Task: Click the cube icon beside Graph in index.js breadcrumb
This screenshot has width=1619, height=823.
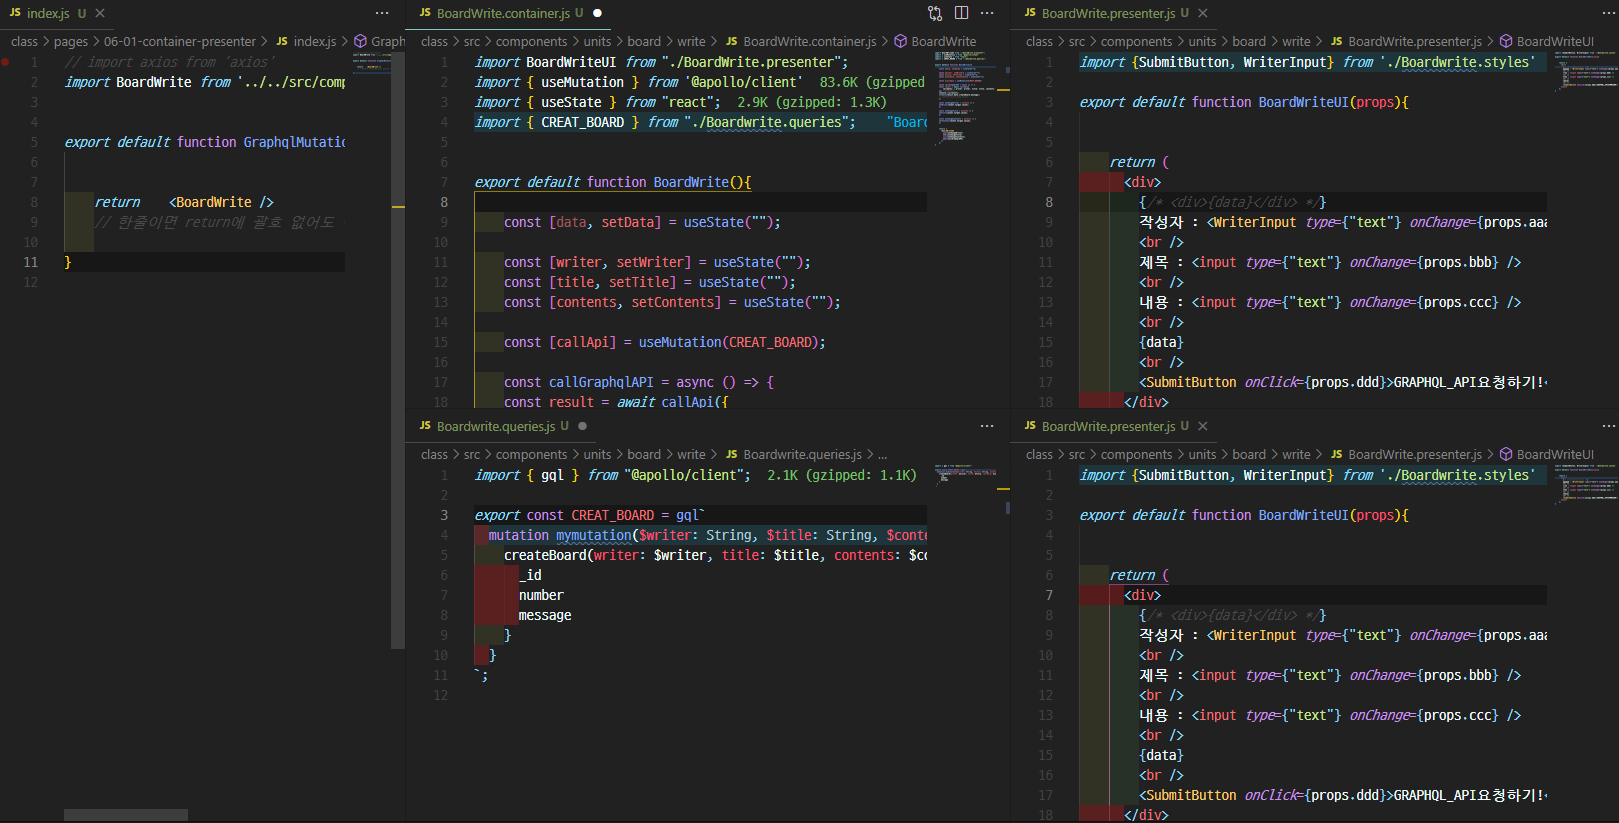Action: [360, 41]
